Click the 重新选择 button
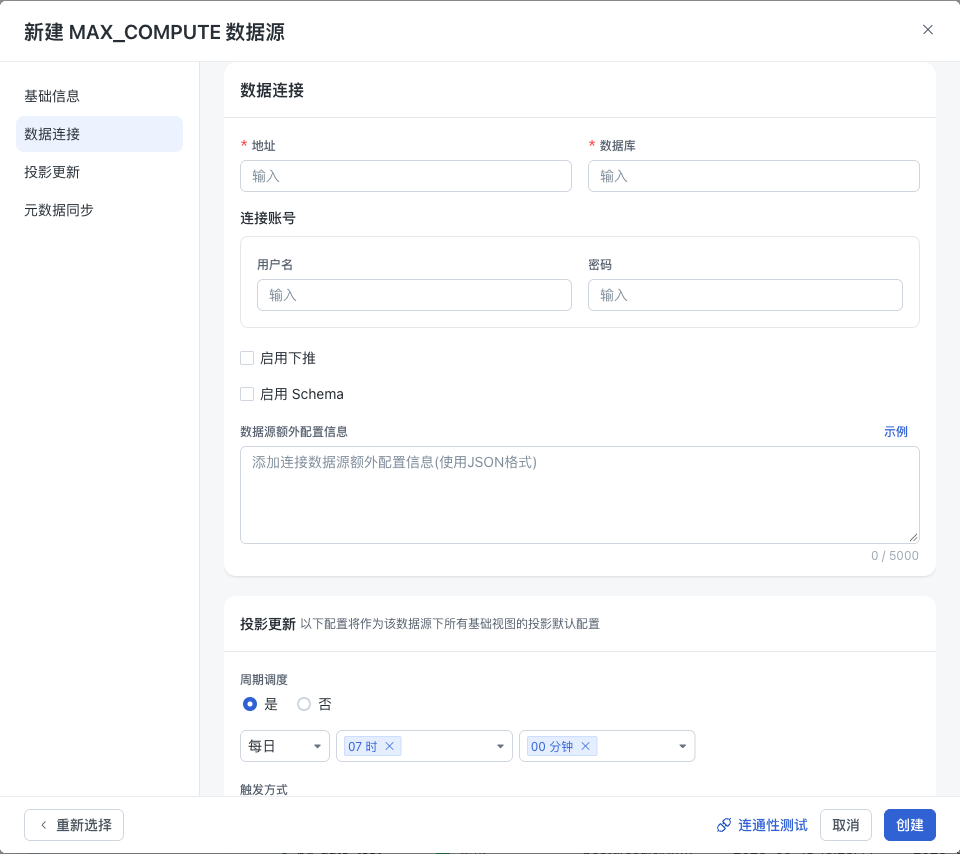Viewport: 960px width, 854px height. 74,825
